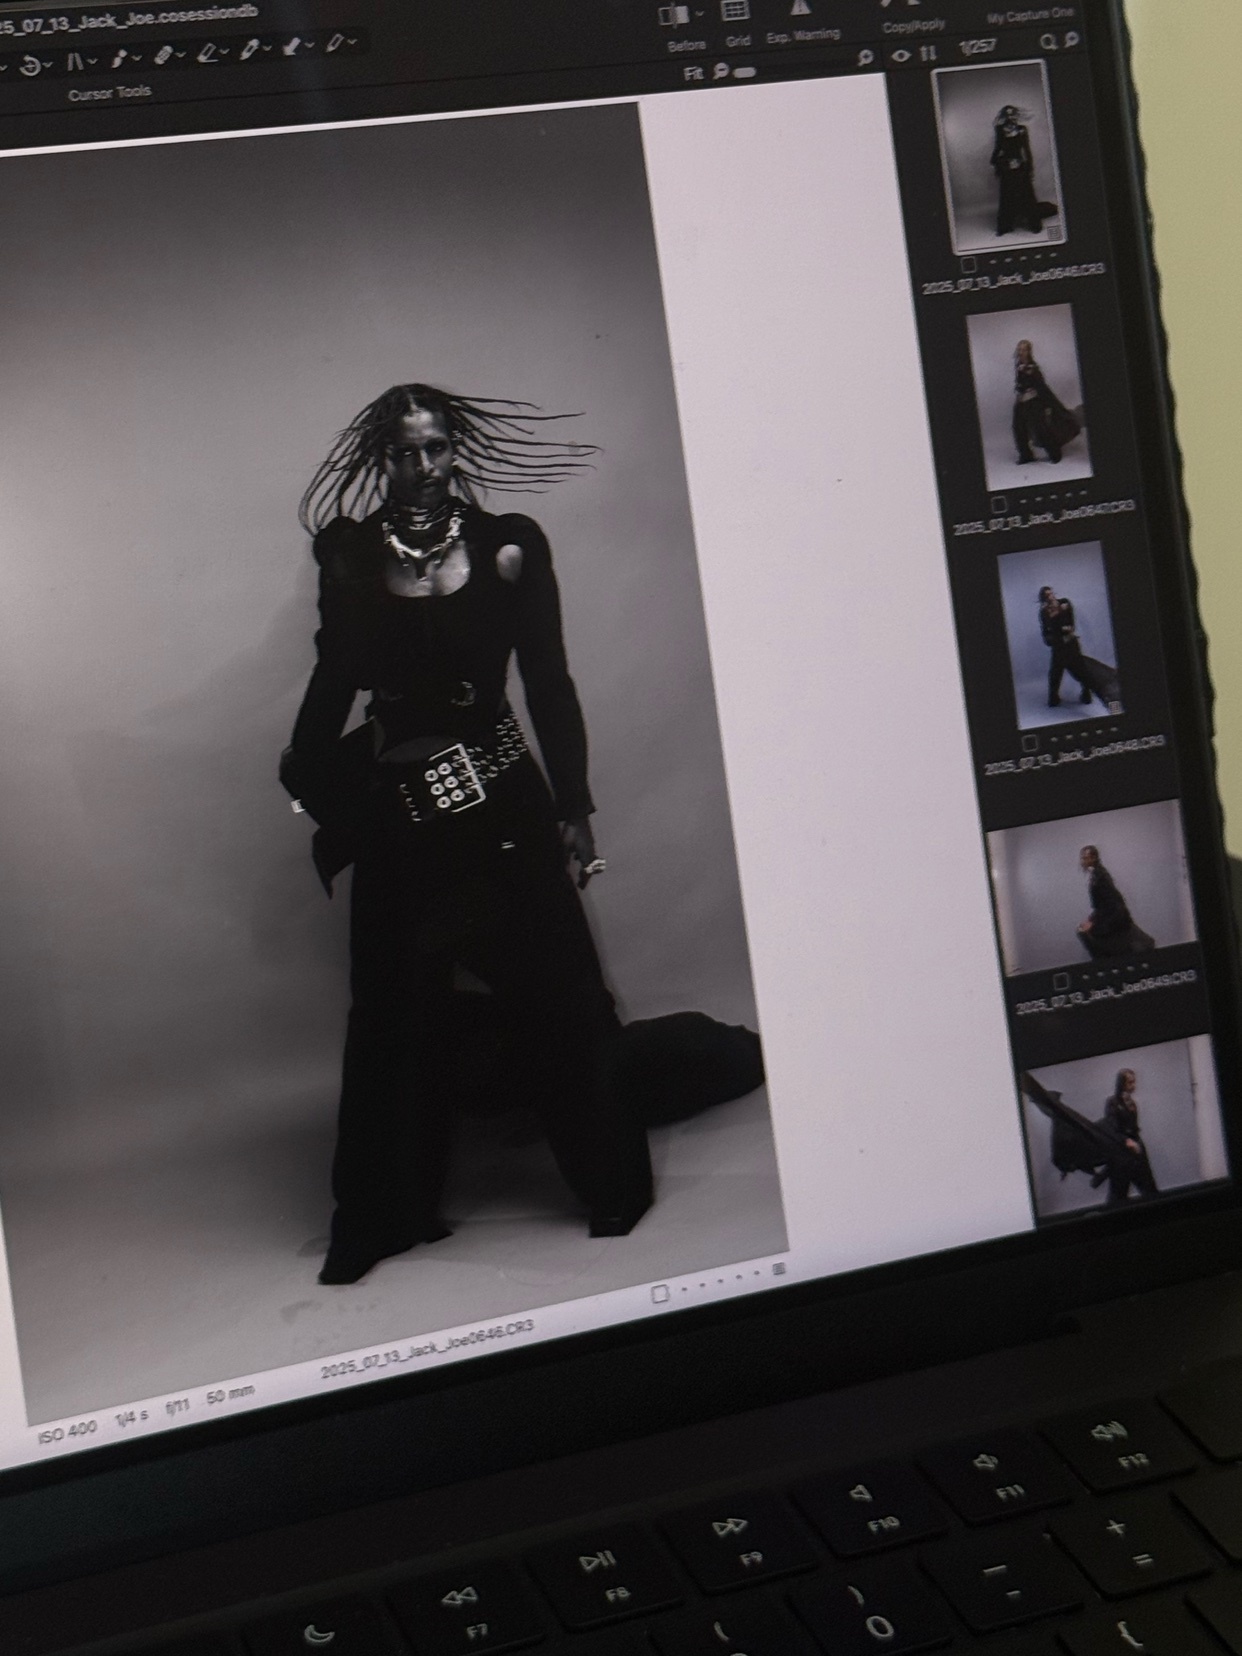Click the adjustments badge on Jack_Joe0646 thumbnail
Viewport: 1242px width, 1656px height.
tap(1053, 233)
